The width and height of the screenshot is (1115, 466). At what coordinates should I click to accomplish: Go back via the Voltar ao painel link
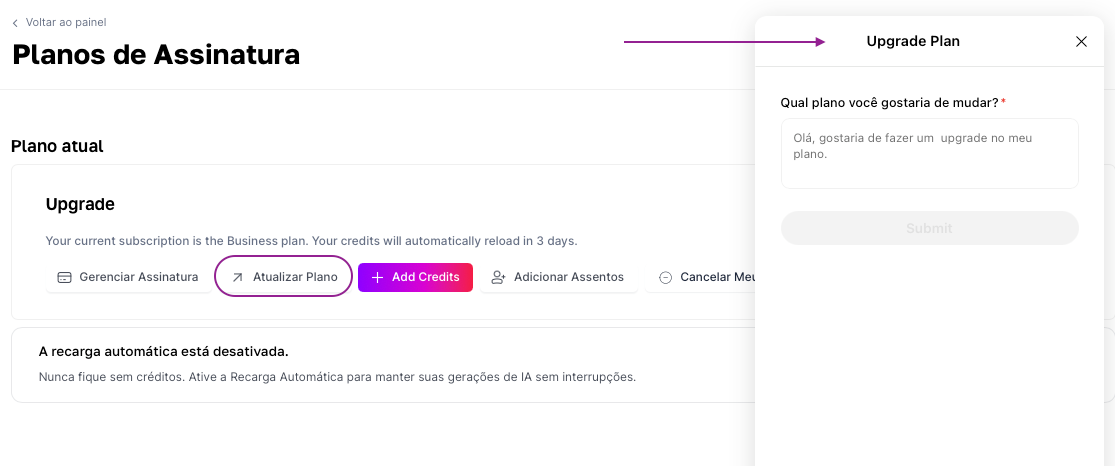click(66, 22)
